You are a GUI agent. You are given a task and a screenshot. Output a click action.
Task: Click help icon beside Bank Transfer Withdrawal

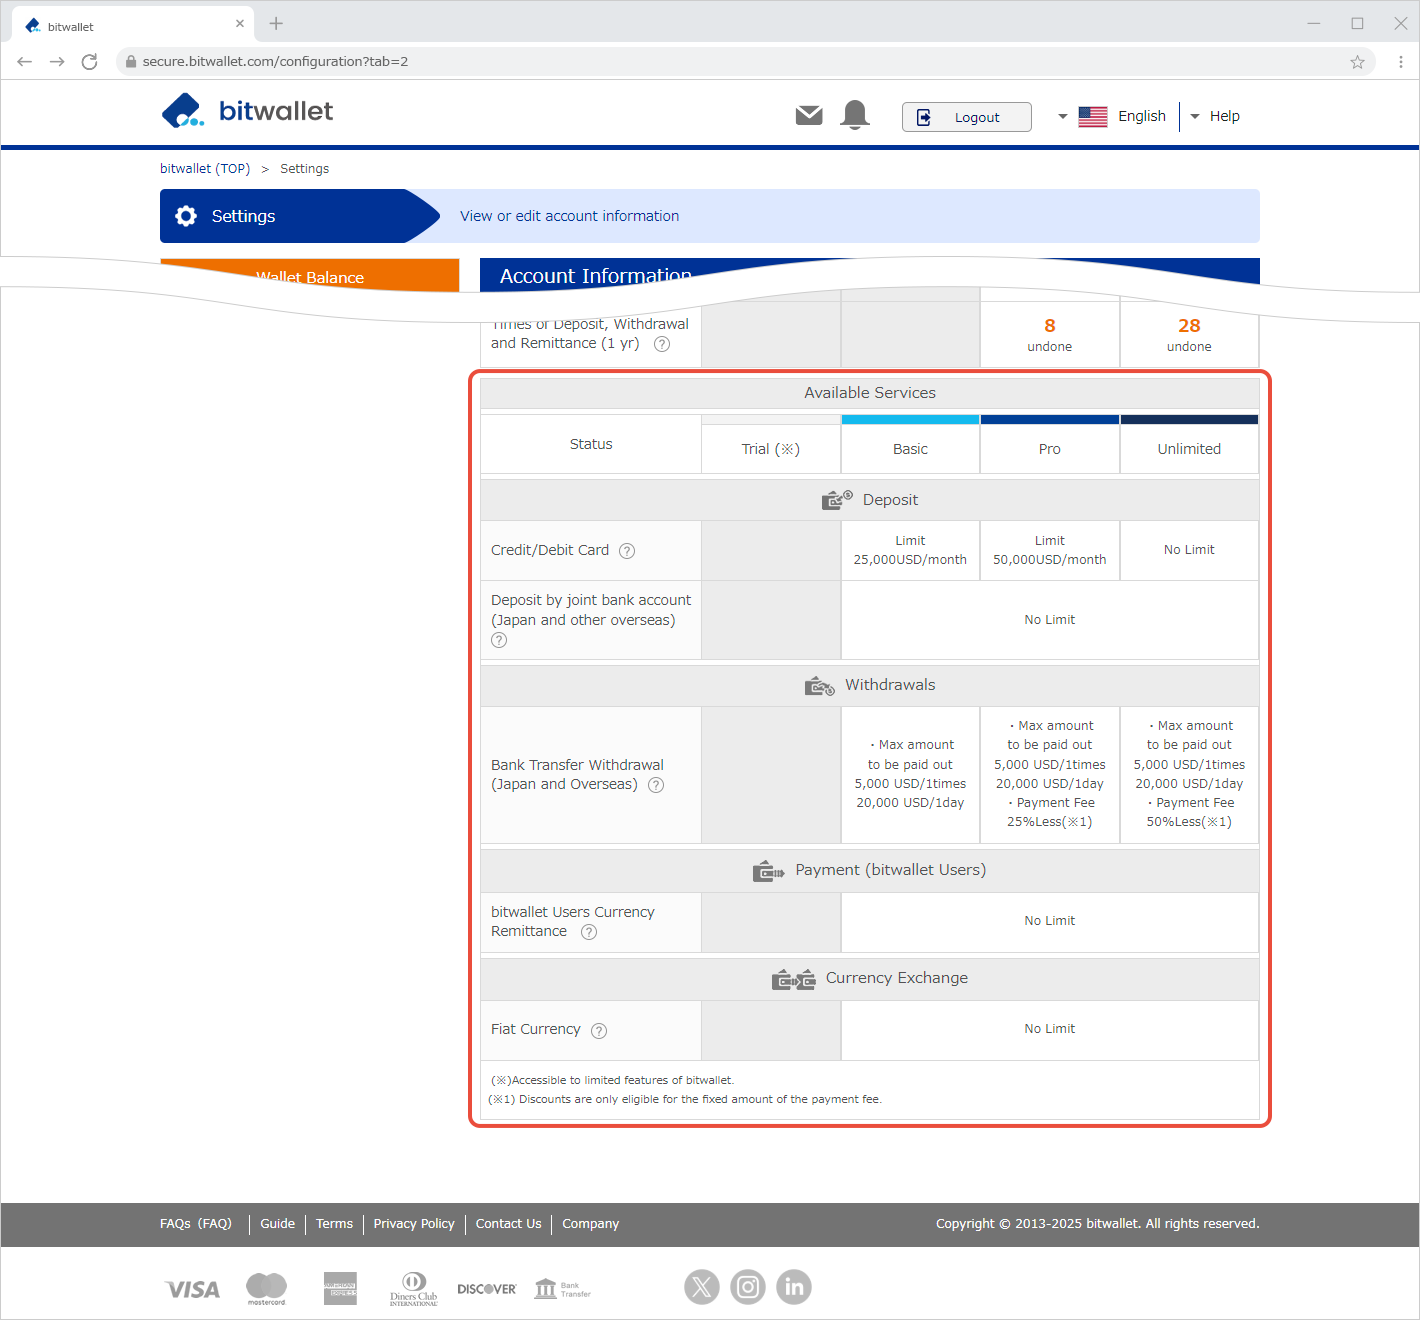(656, 785)
